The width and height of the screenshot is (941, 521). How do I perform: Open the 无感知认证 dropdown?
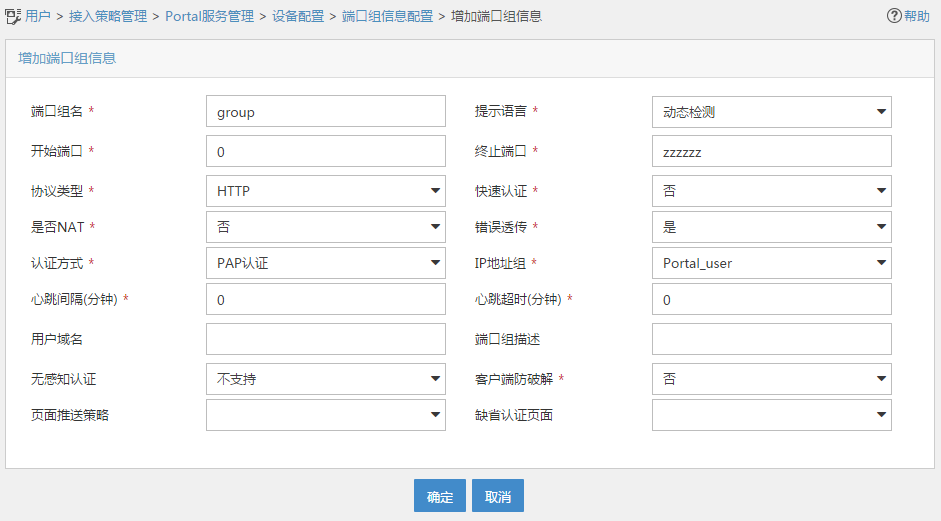[325, 379]
